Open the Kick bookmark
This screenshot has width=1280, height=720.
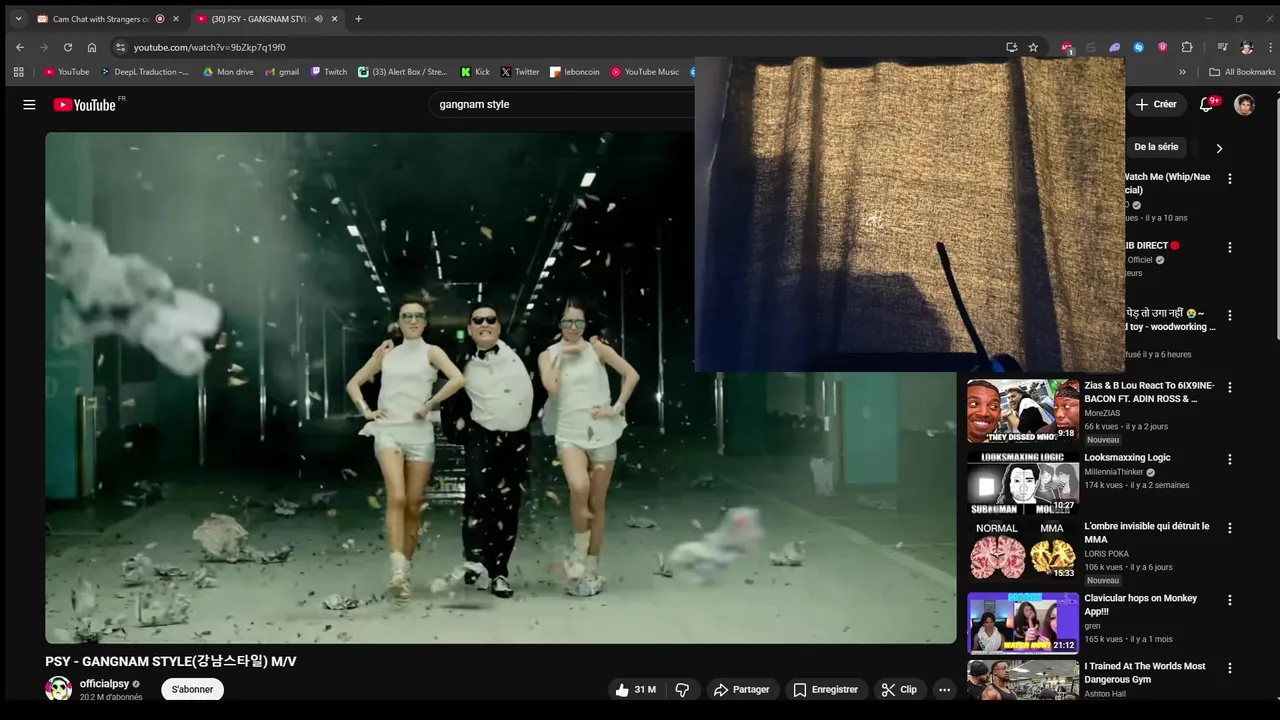[x=475, y=72]
